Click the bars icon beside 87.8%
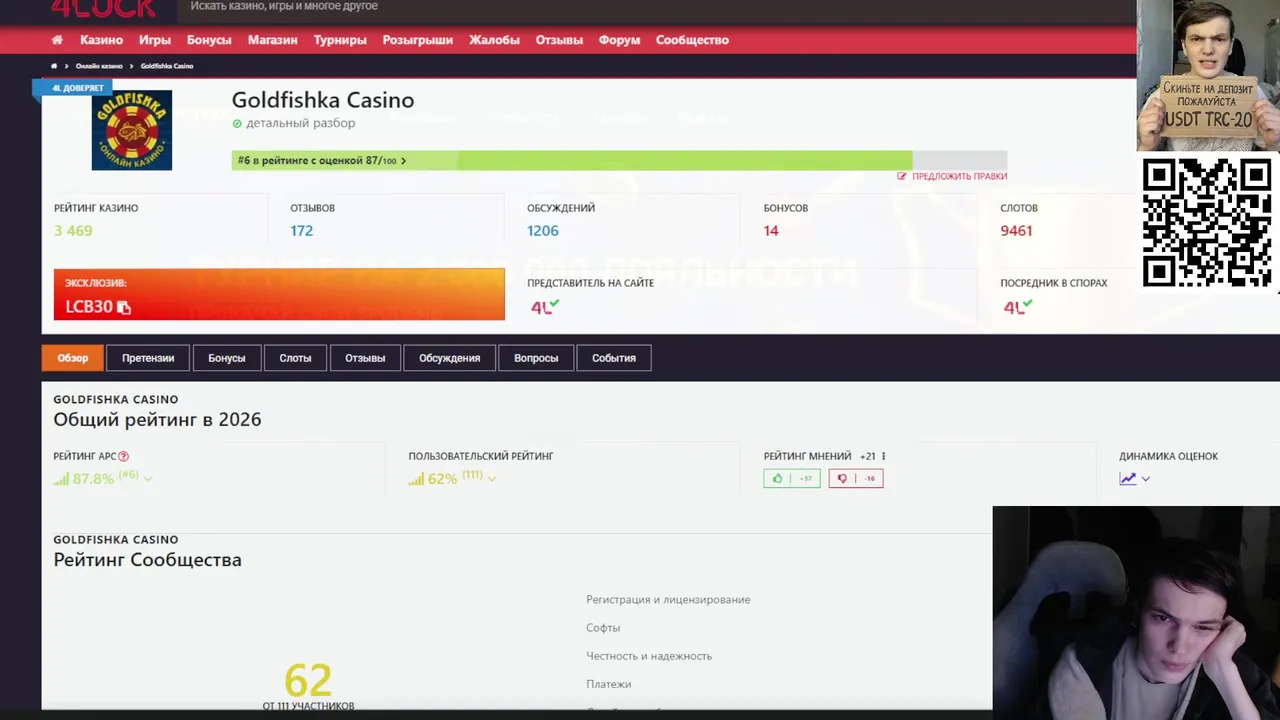The height and width of the screenshot is (720, 1280). (61, 479)
